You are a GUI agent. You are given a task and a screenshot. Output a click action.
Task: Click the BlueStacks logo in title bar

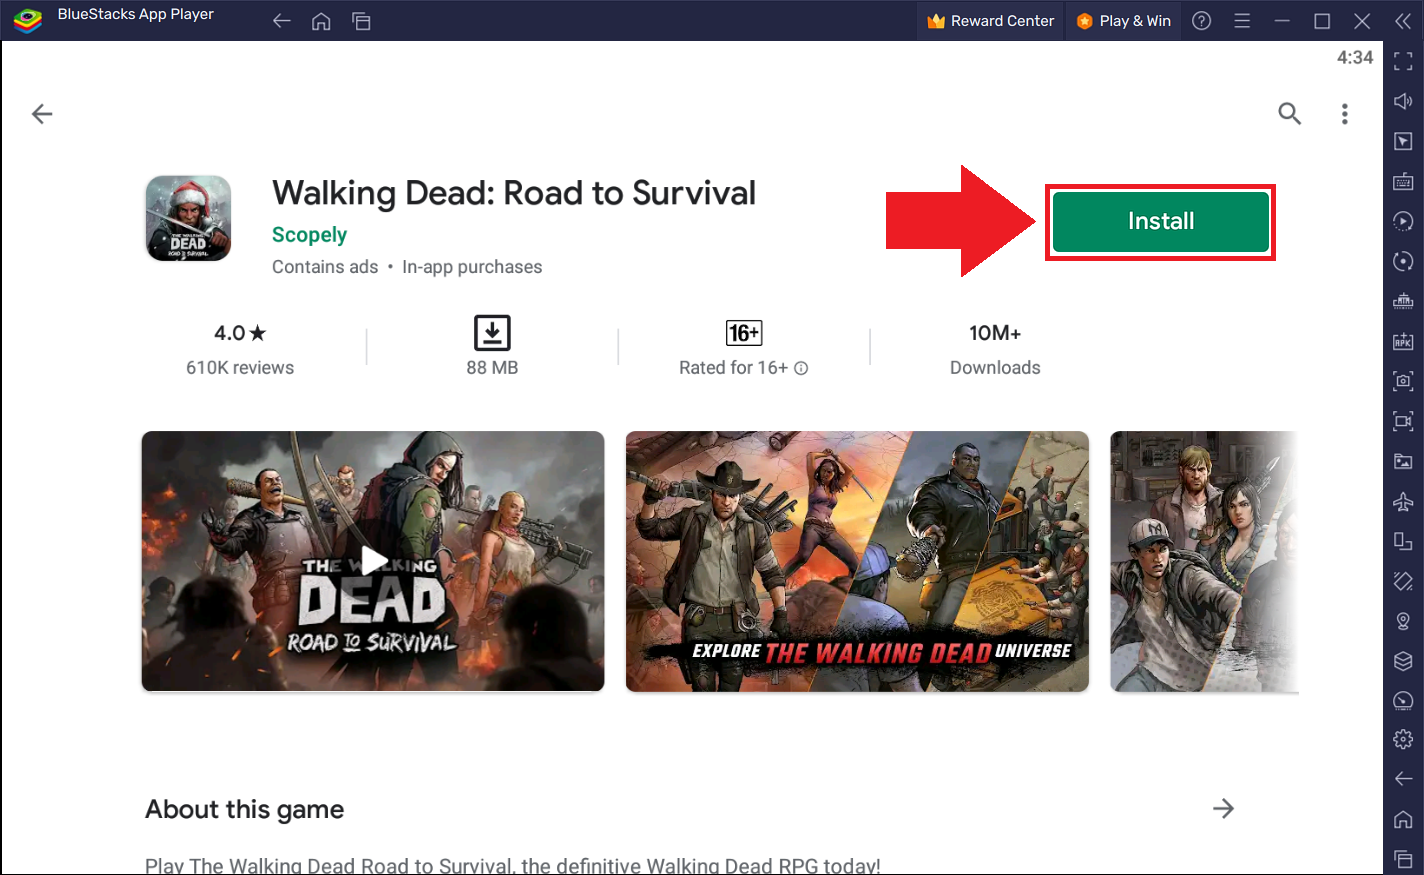click(x=27, y=19)
